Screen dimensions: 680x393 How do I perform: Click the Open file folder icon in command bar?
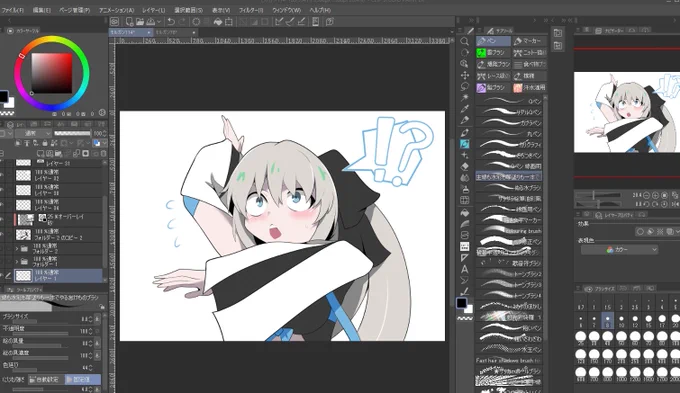click(140, 22)
